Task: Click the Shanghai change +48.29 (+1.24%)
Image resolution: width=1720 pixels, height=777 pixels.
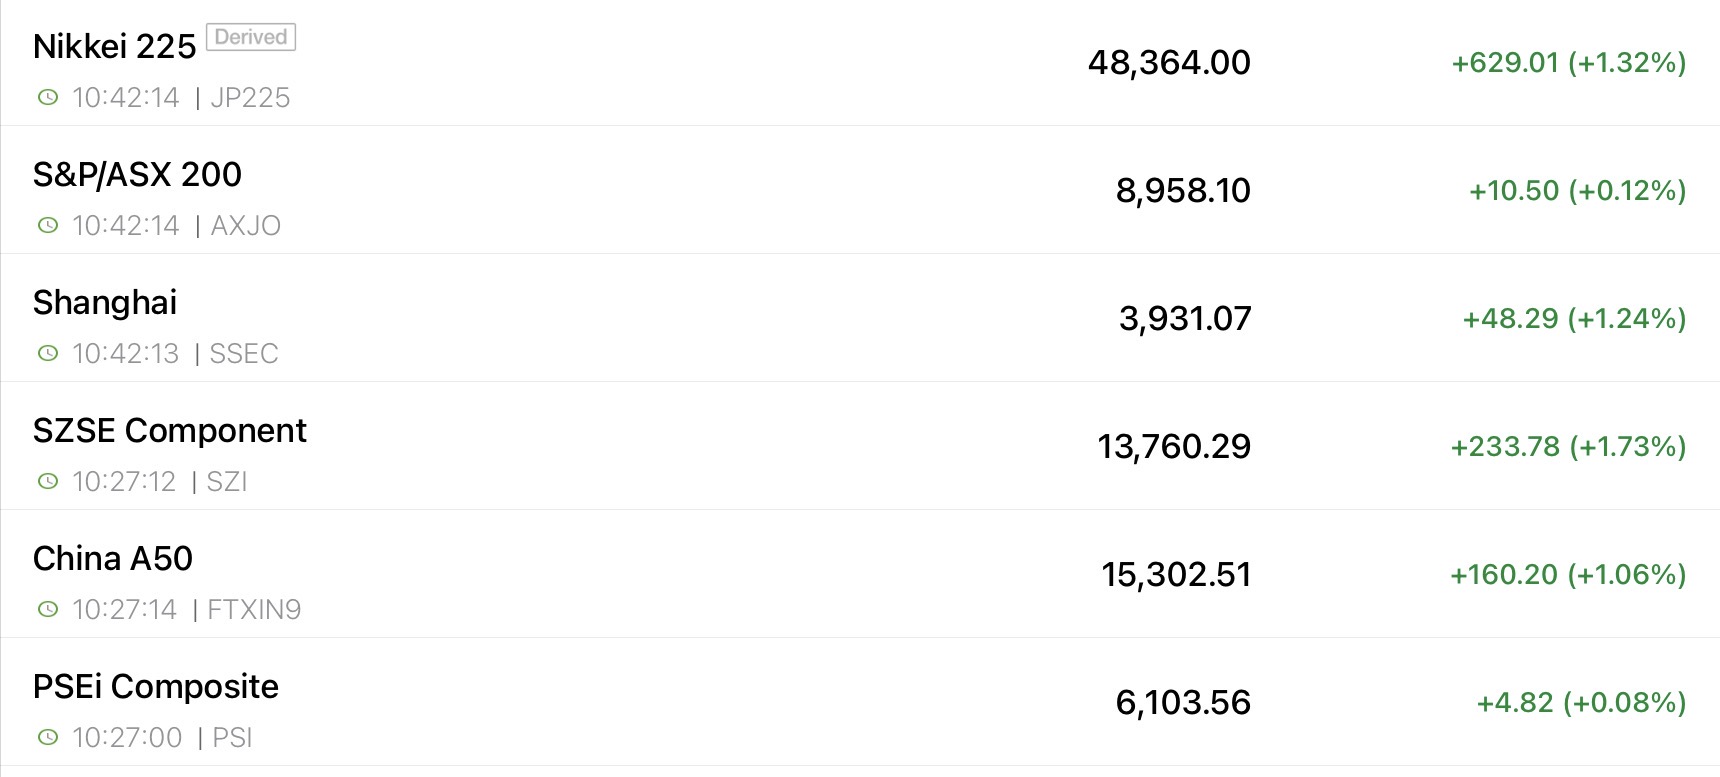Action: pyautogui.click(x=1574, y=318)
